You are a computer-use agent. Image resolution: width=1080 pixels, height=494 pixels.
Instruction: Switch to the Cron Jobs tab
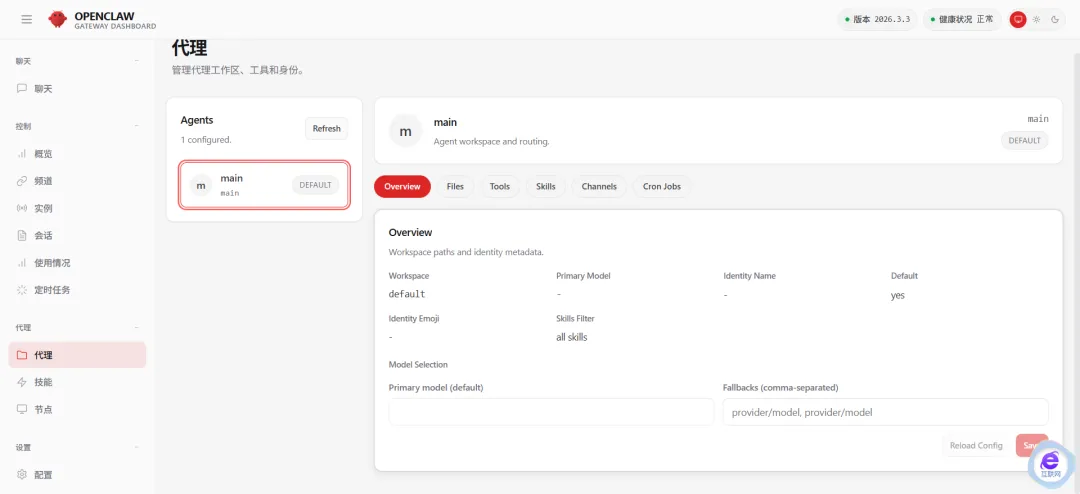coord(662,187)
